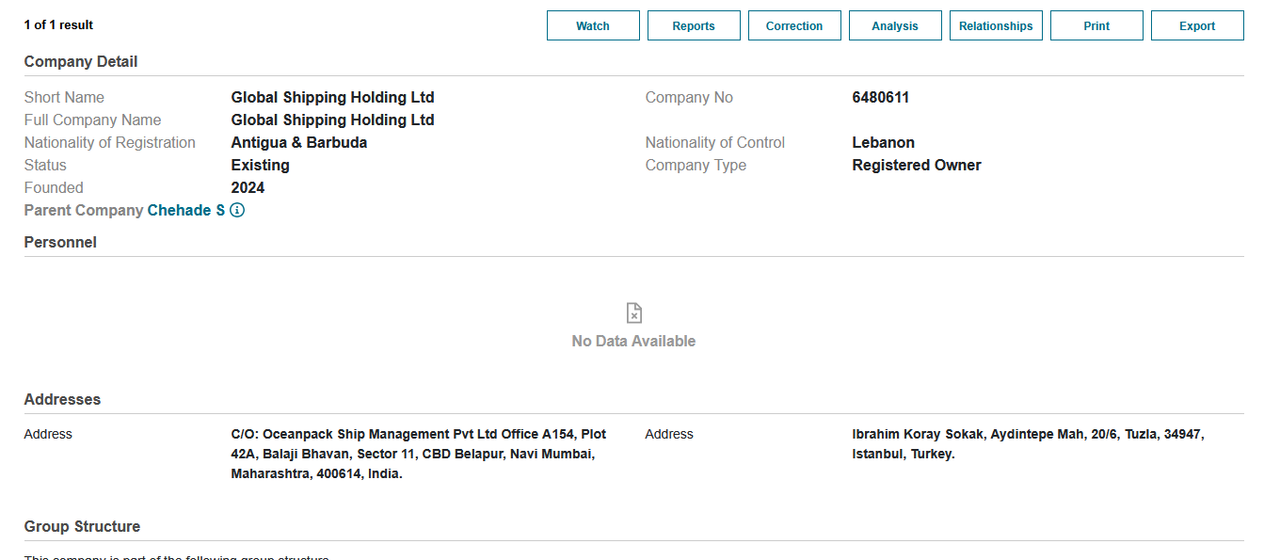Click the Company No label

[689, 97]
